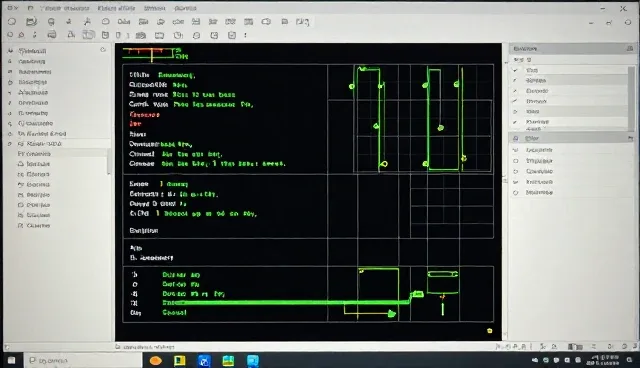Select the long green highlighted row in canvas
The image size is (640, 368).
(286, 302)
